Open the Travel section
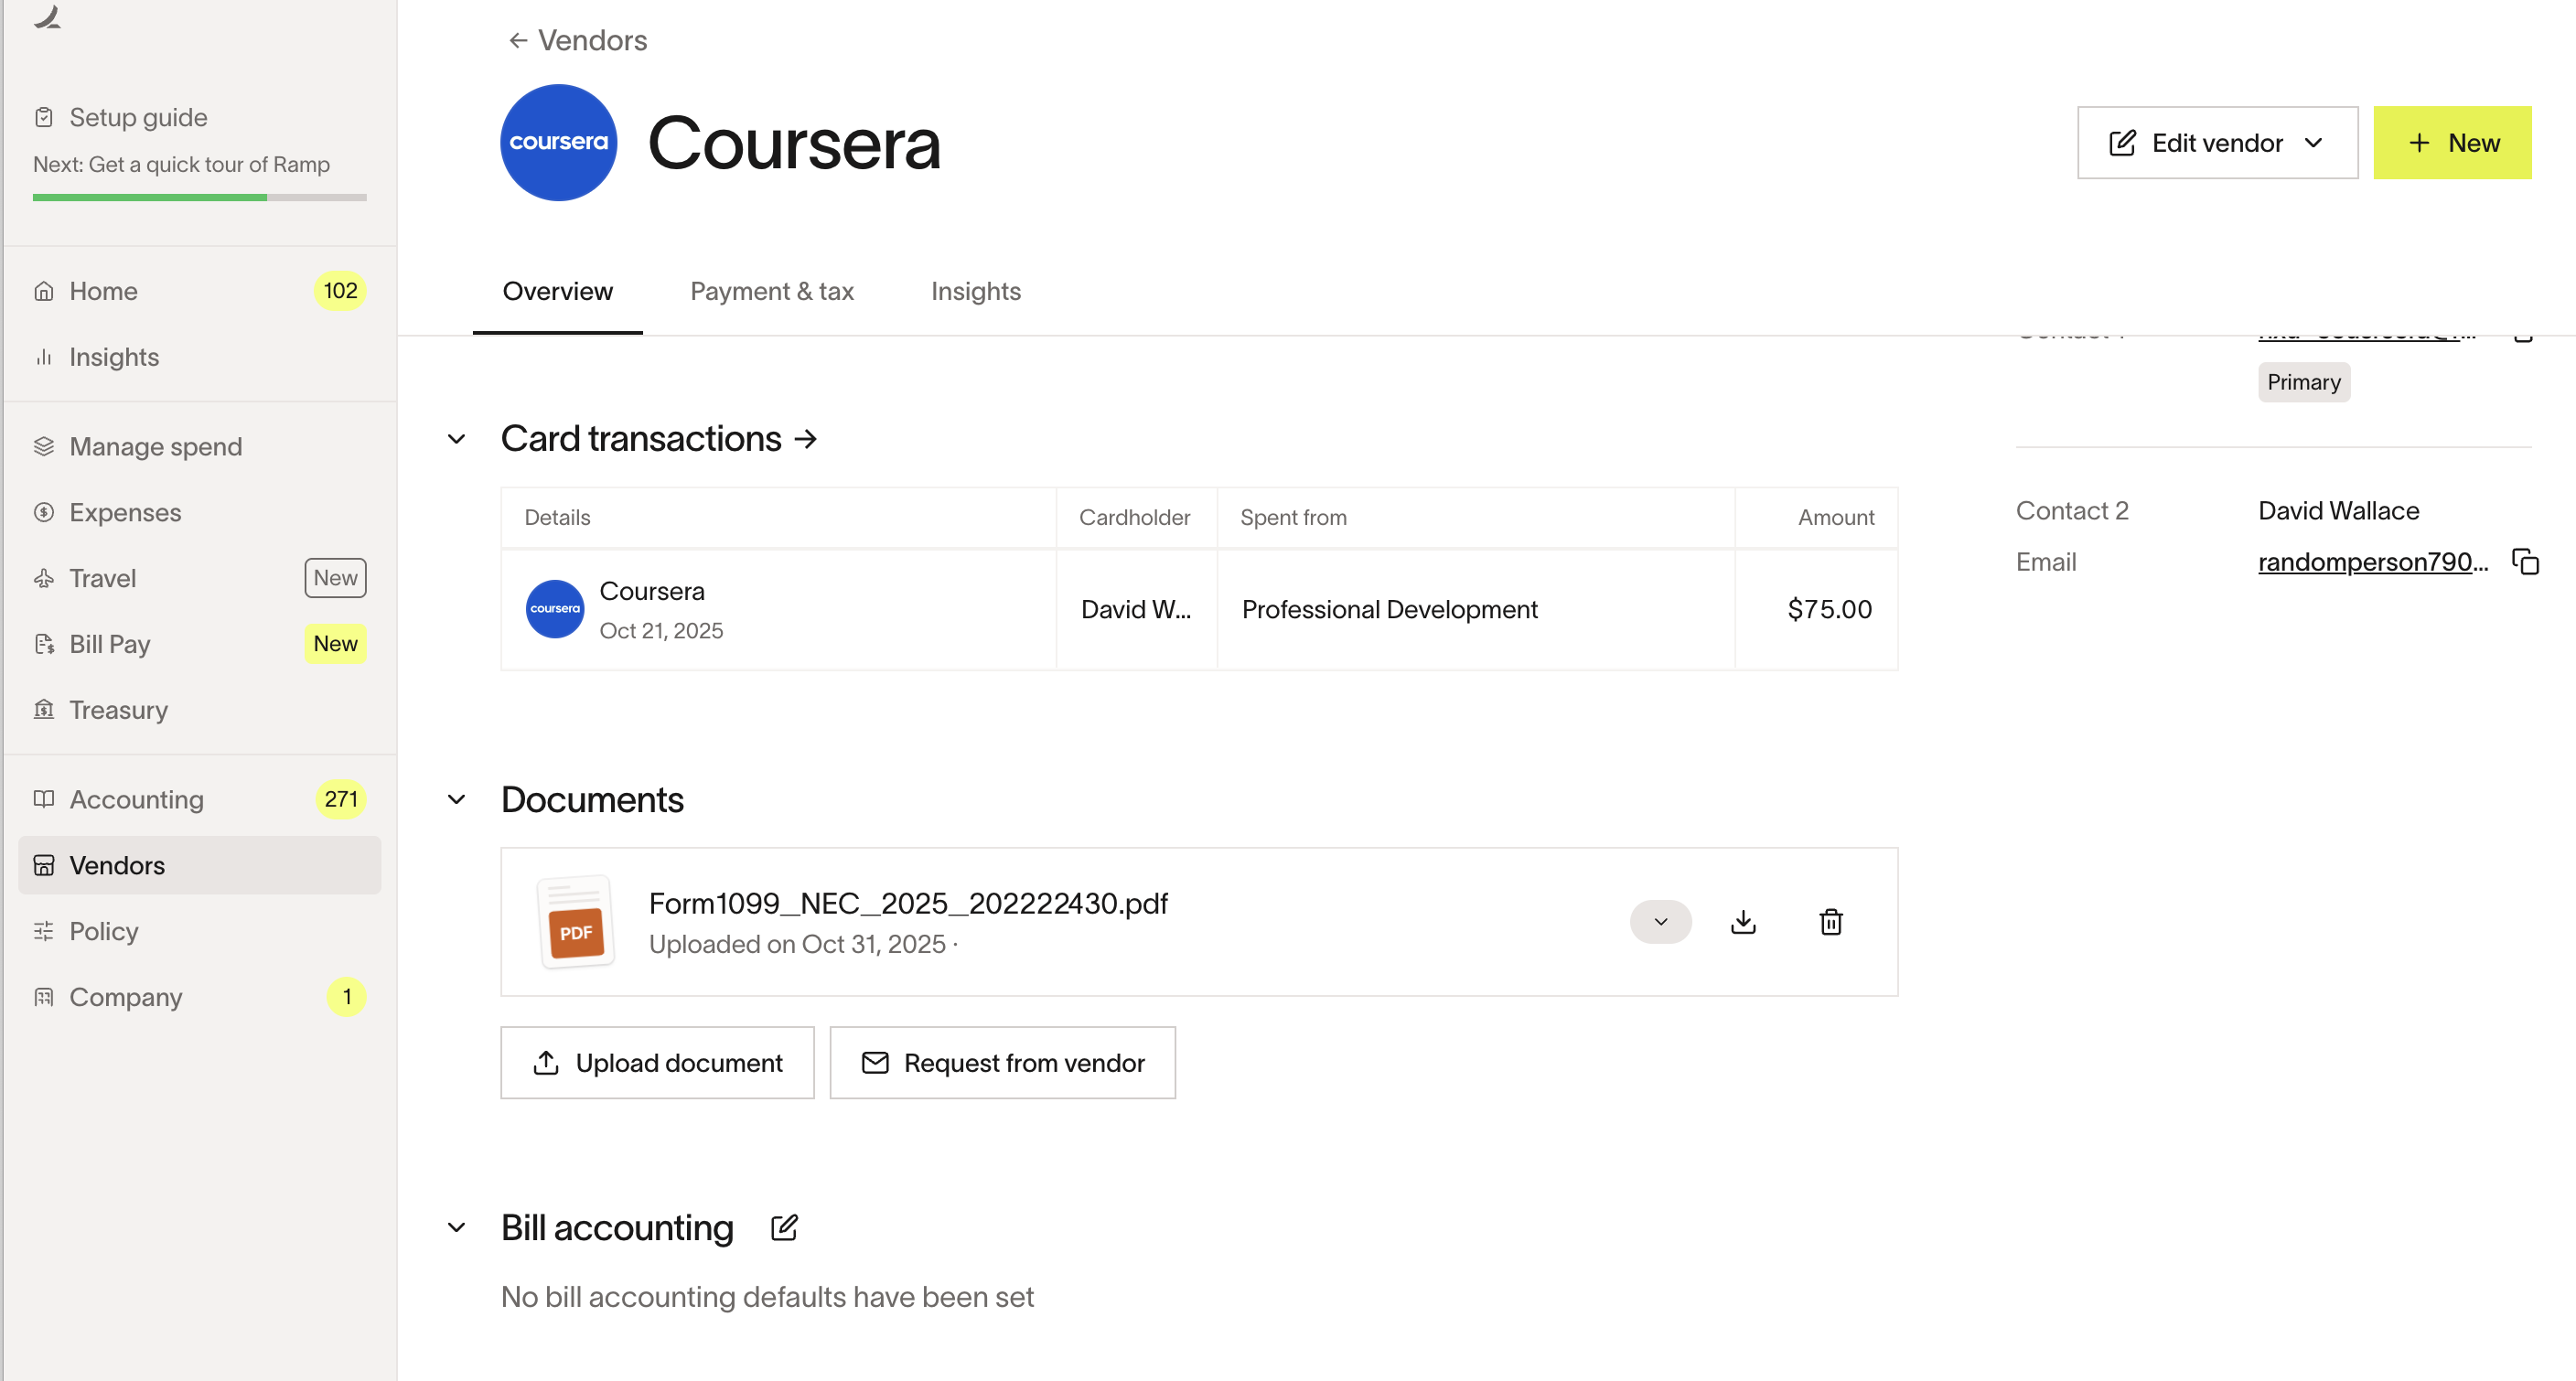Viewport: 2576px width, 1381px height. (102, 578)
